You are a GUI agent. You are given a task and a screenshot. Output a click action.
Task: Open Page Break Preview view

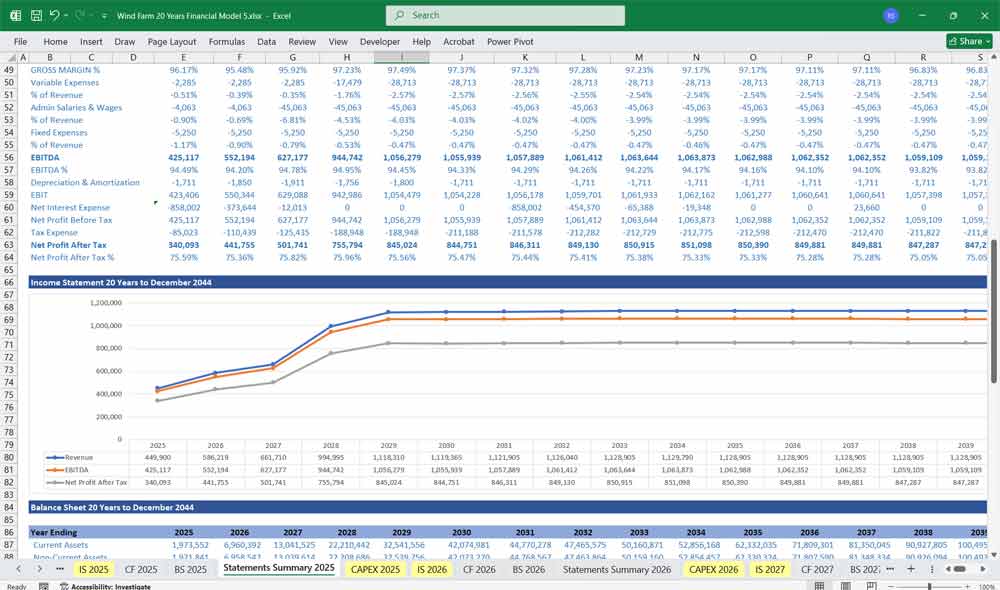coord(872,585)
